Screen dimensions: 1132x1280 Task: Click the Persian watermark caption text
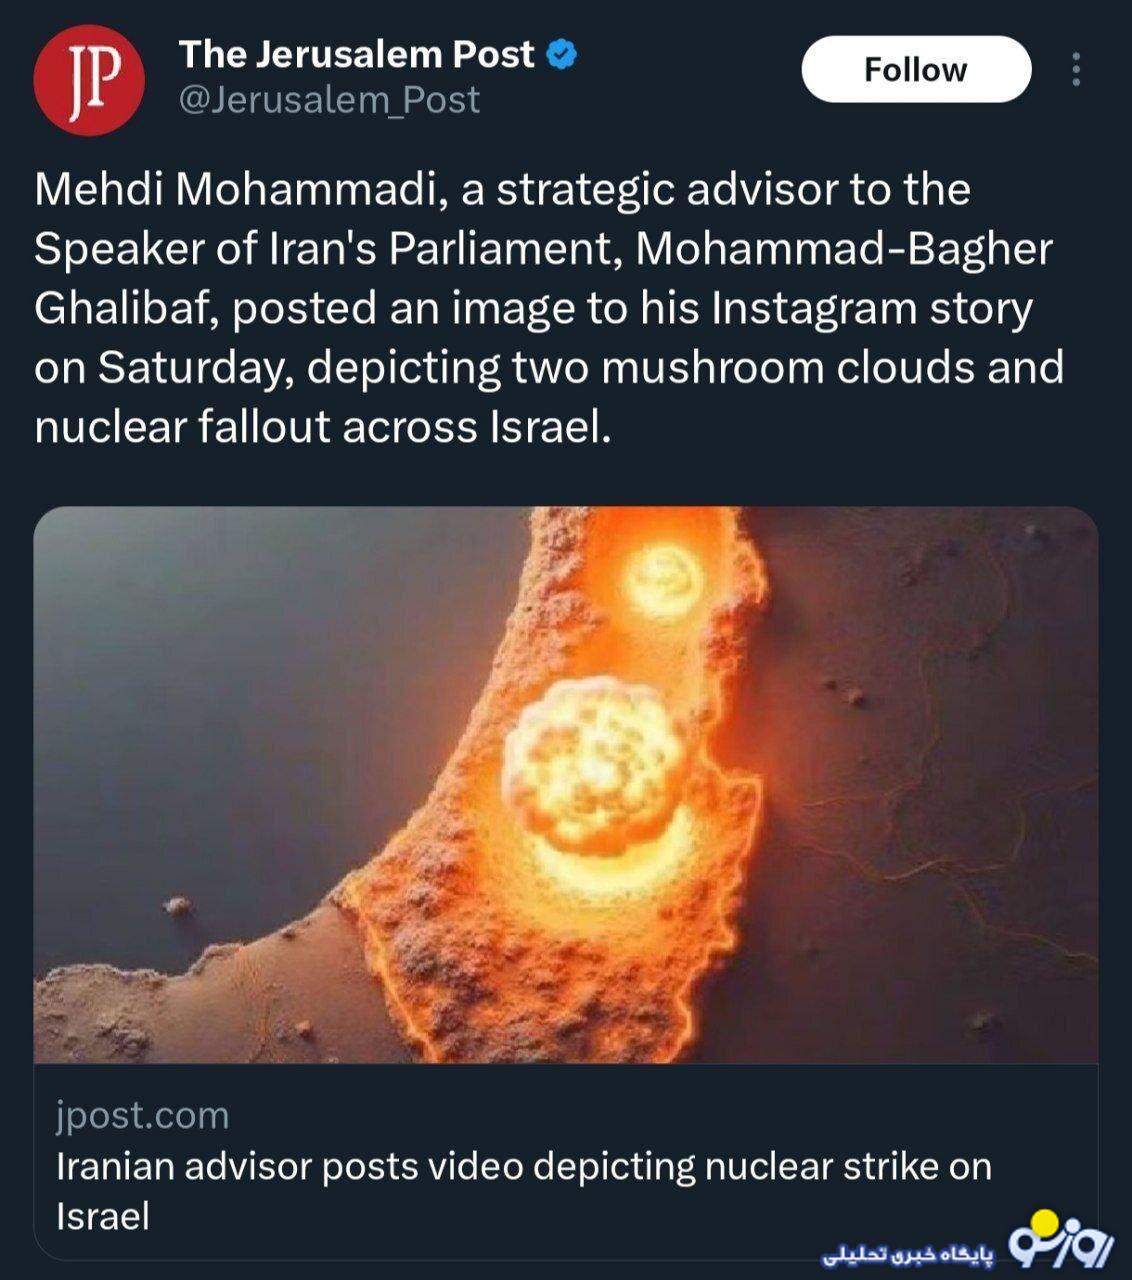pyautogui.click(x=908, y=1254)
